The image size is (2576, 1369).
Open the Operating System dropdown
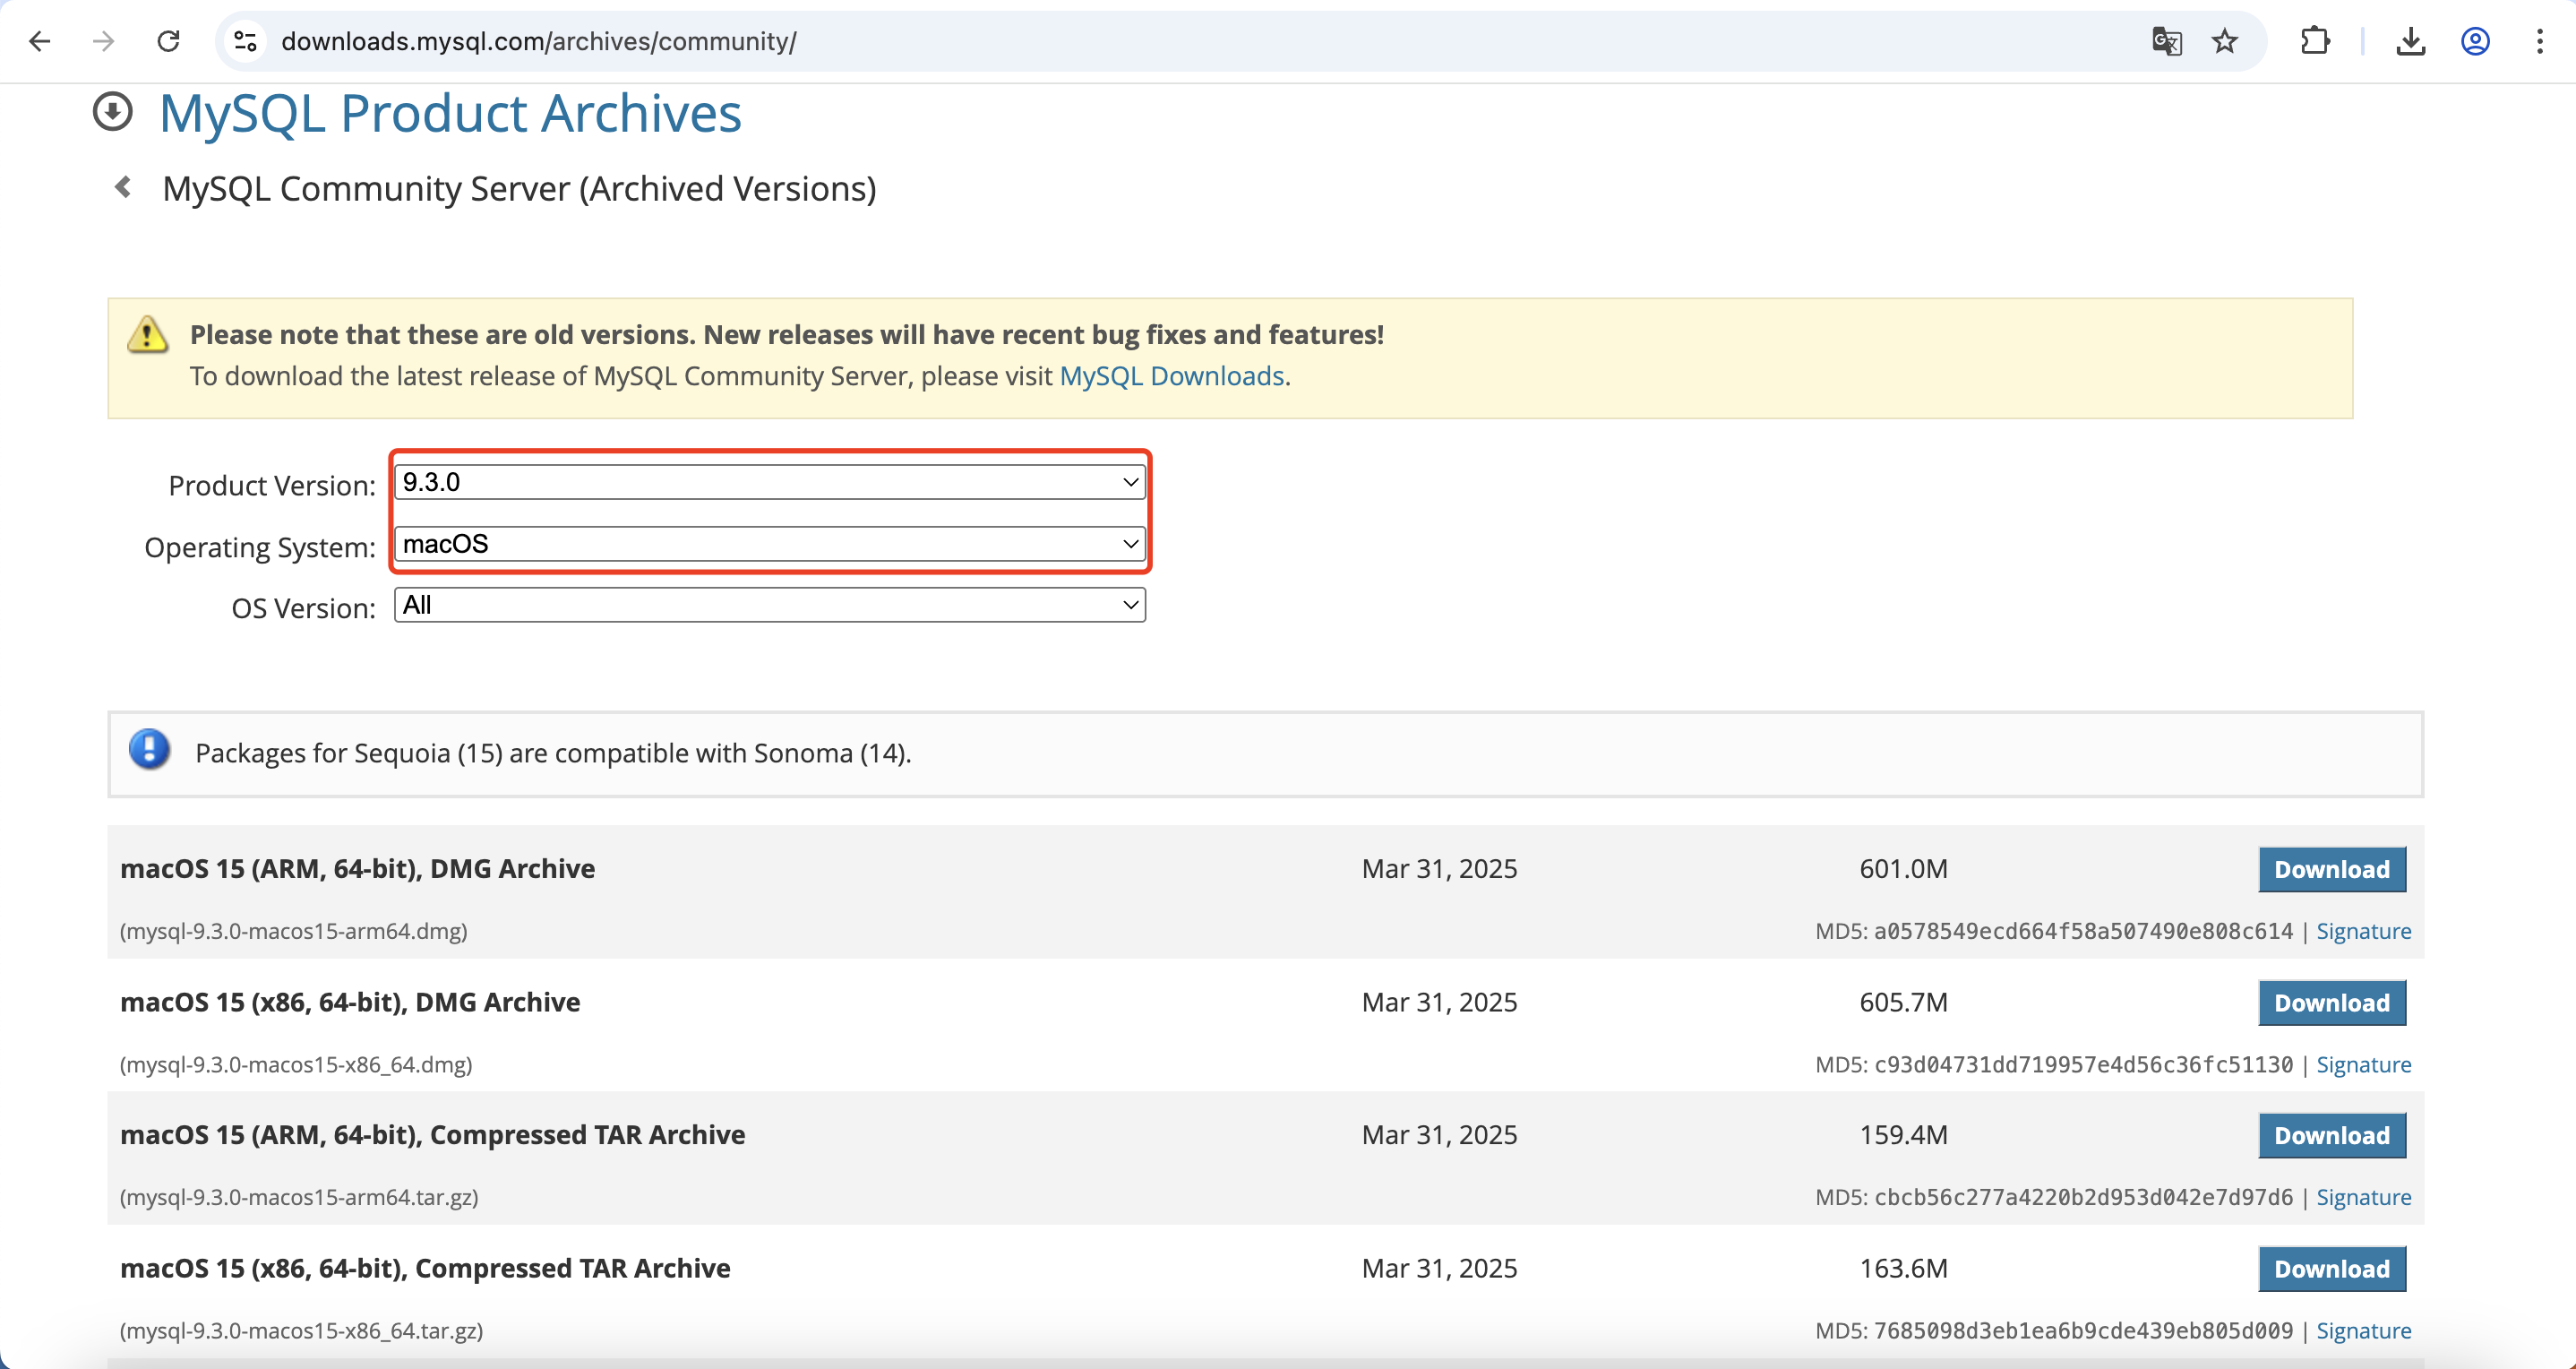click(770, 544)
